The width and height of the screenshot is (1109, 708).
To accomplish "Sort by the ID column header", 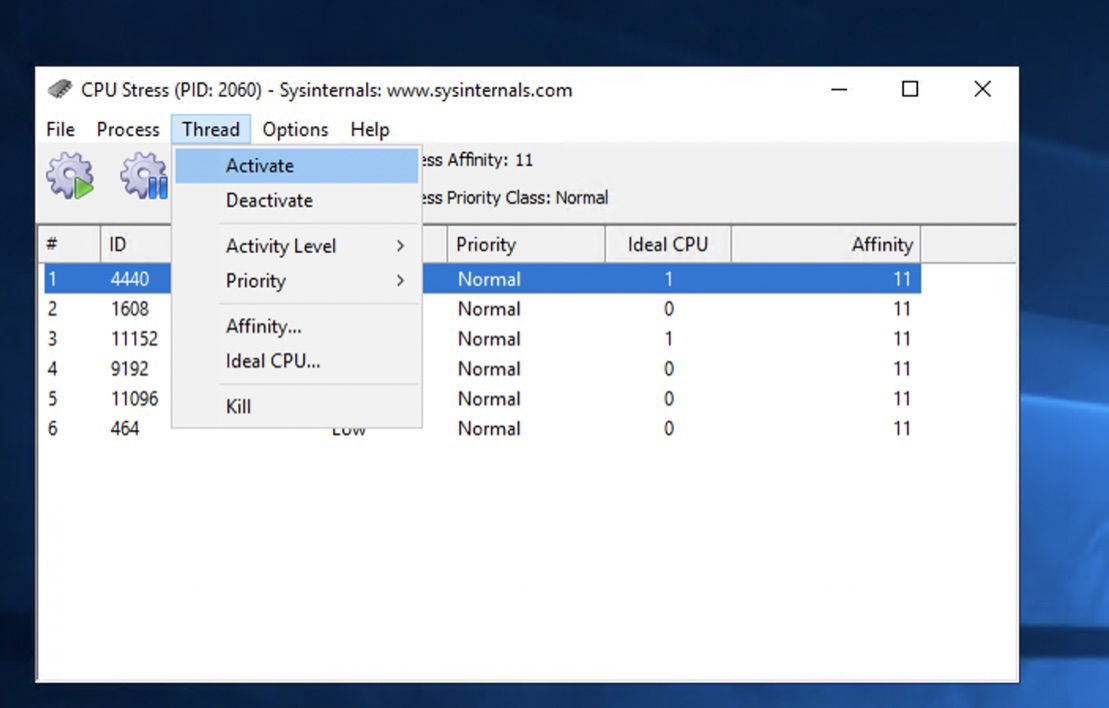I will pyautogui.click(x=136, y=245).
